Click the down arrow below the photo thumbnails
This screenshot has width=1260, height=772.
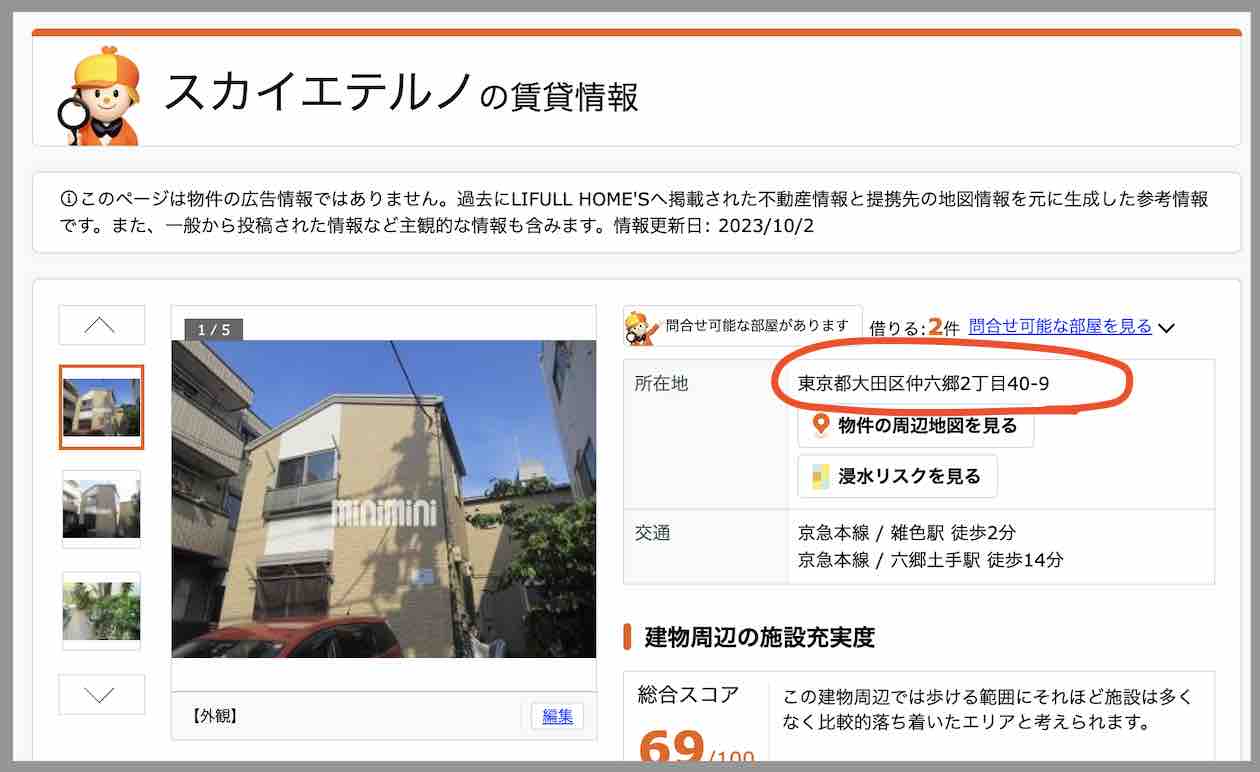100,694
